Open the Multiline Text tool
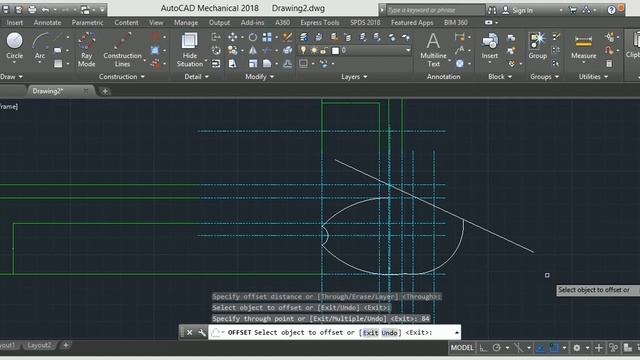 point(433,50)
